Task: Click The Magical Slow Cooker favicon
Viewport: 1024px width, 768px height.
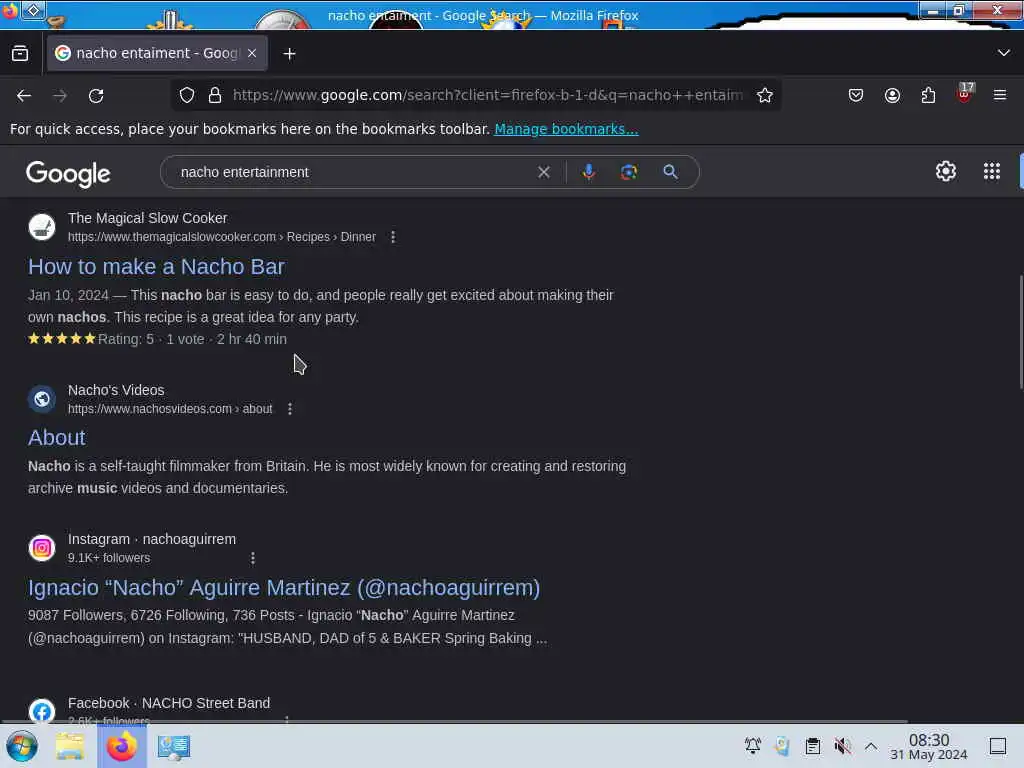Action: click(42, 227)
